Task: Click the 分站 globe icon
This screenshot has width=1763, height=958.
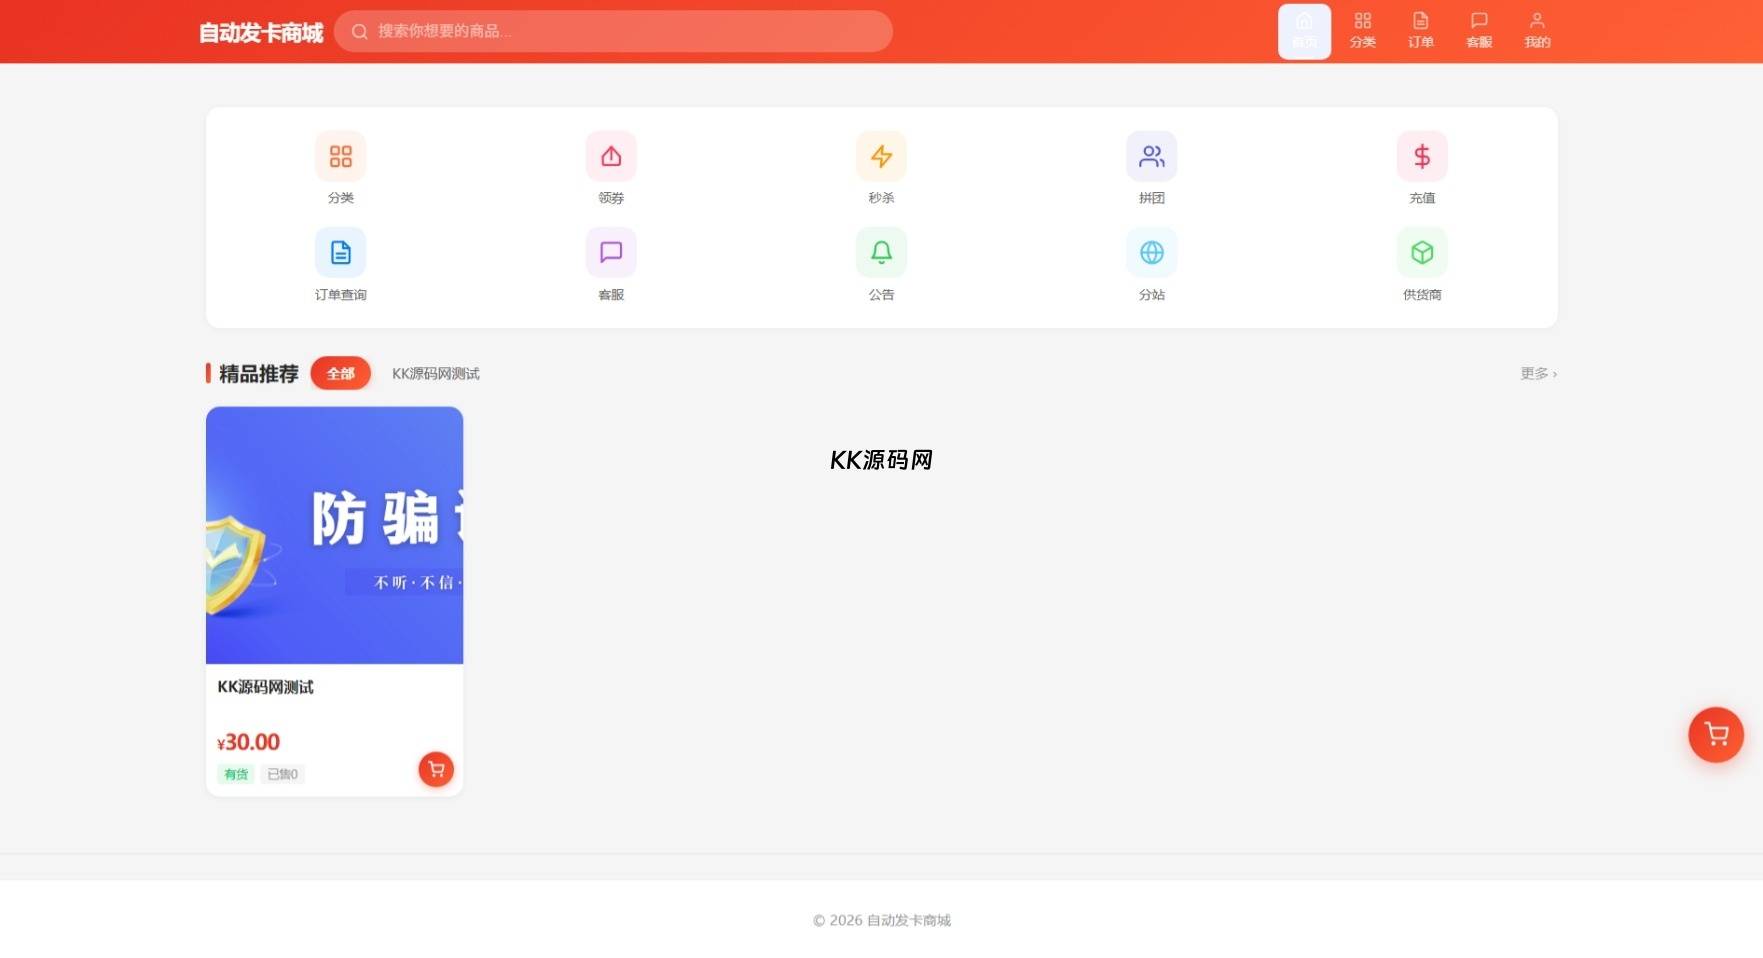Action: point(1151,253)
